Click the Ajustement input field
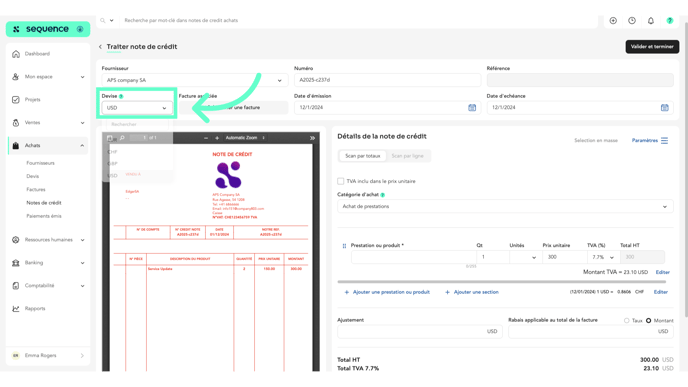This screenshot has width=688, height=387. 419,332
